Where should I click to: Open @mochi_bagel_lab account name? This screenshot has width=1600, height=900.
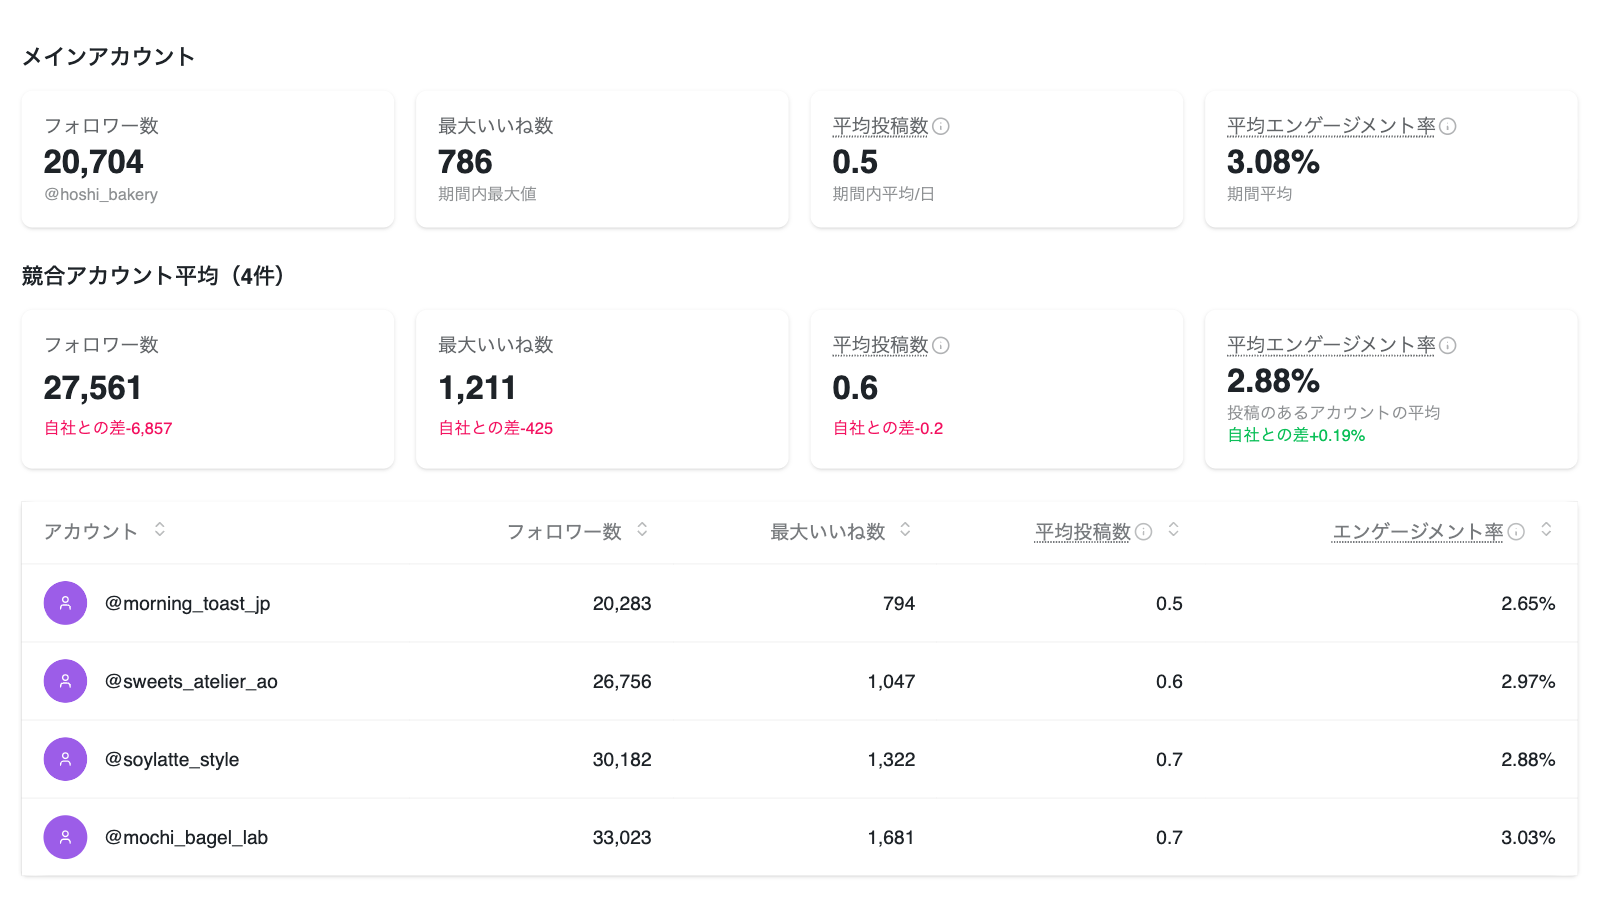(186, 838)
